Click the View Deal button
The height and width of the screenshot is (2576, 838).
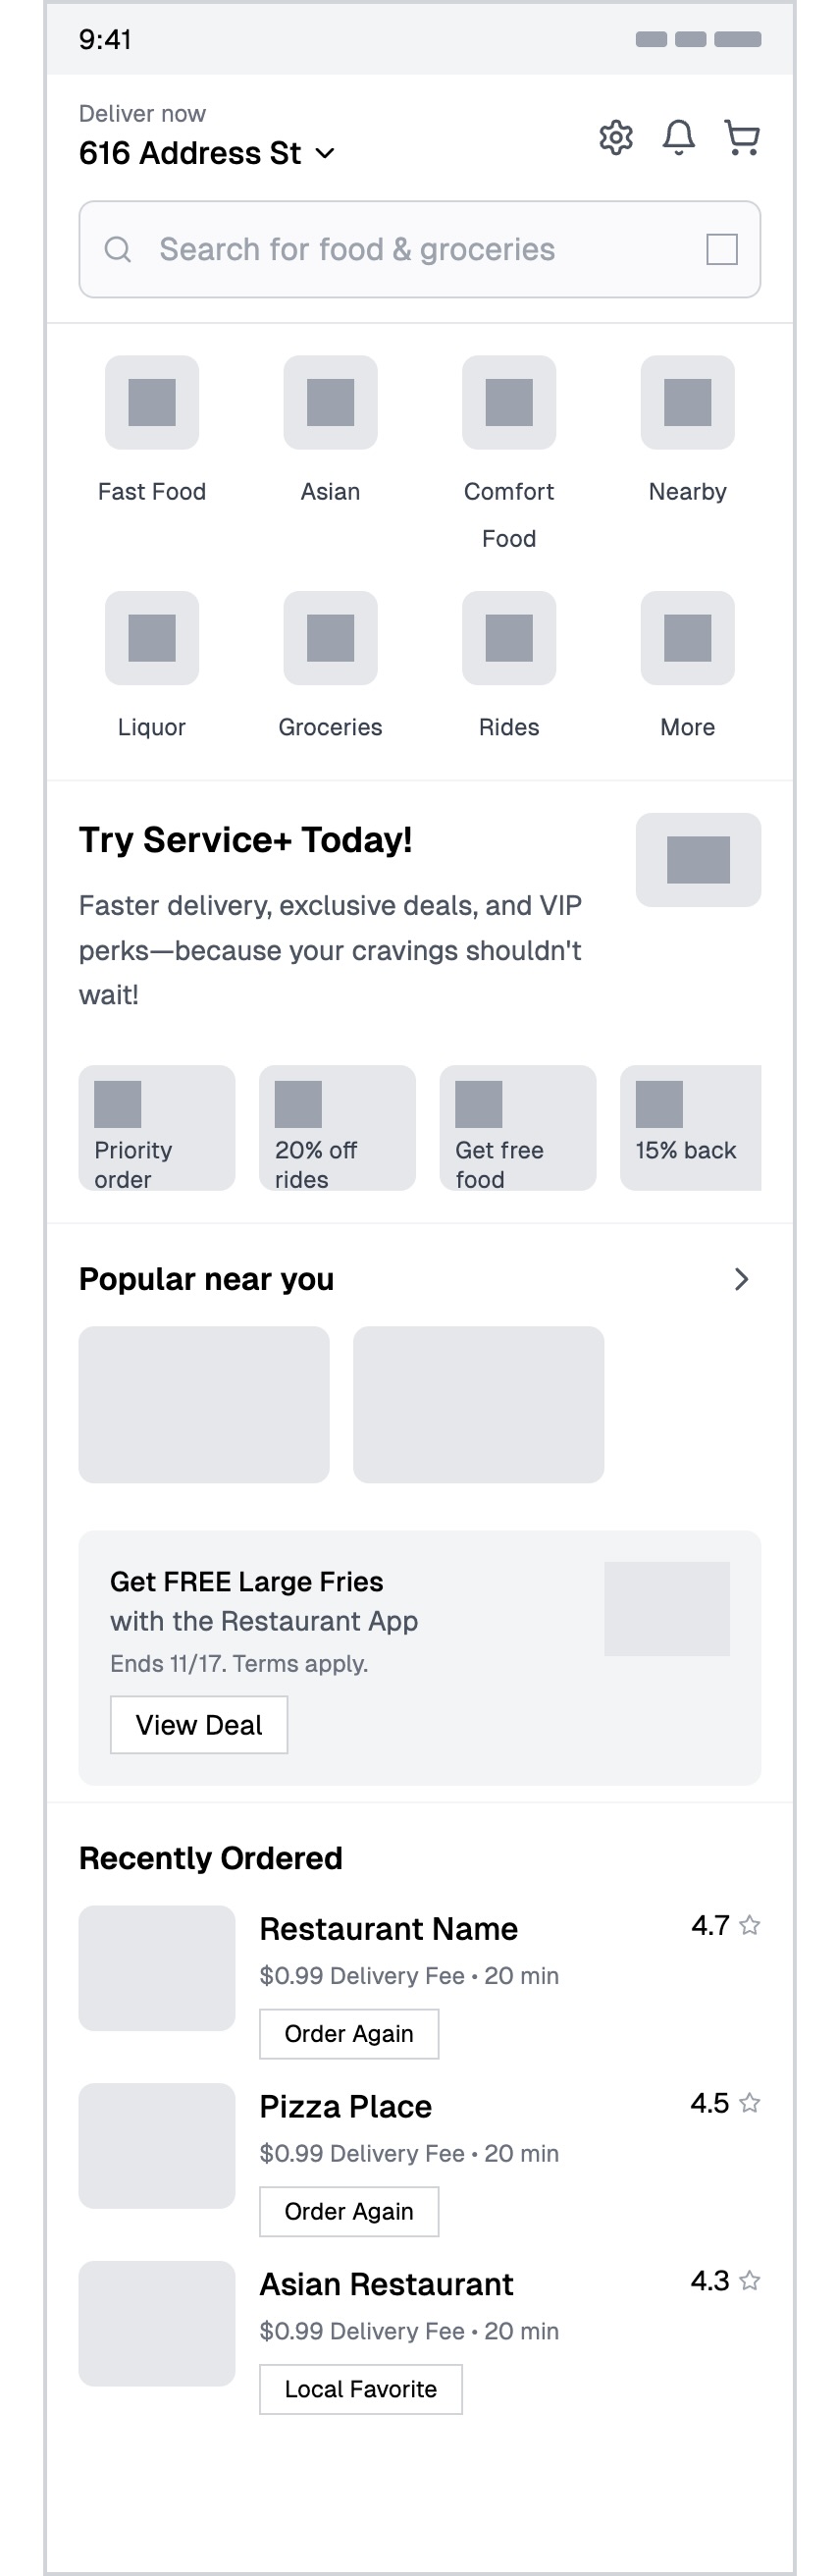tap(199, 1725)
